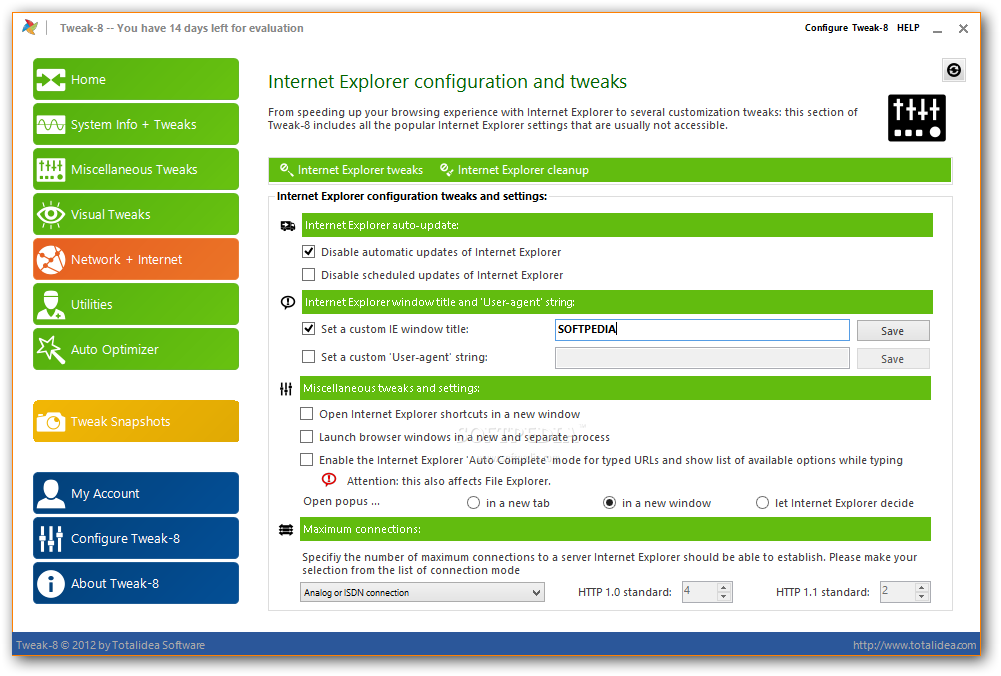Click the red attention warning icon
1001x676 pixels.
329,480
